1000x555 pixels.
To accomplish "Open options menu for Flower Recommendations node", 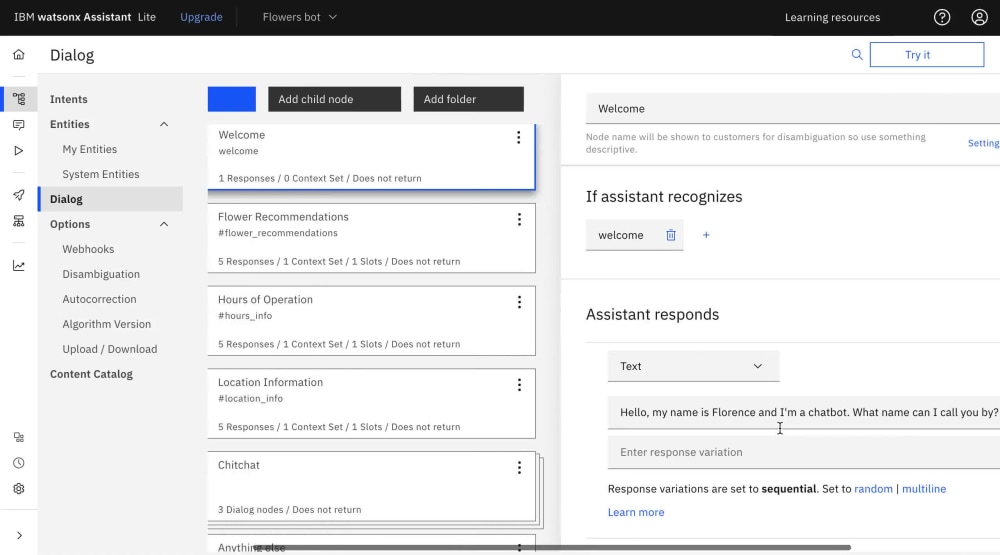I will (519, 219).
